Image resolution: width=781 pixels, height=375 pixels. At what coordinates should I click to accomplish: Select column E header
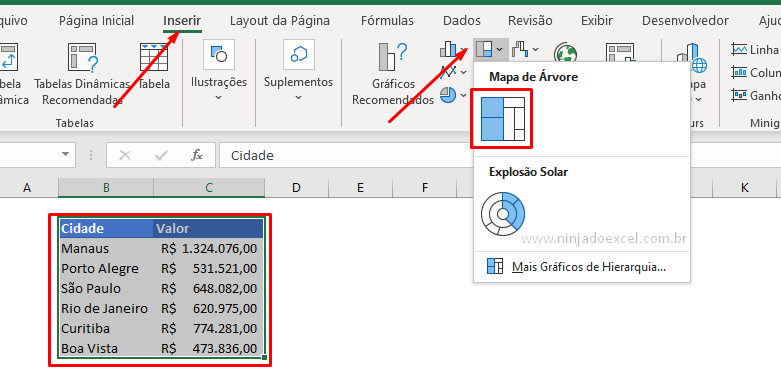tap(360, 188)
